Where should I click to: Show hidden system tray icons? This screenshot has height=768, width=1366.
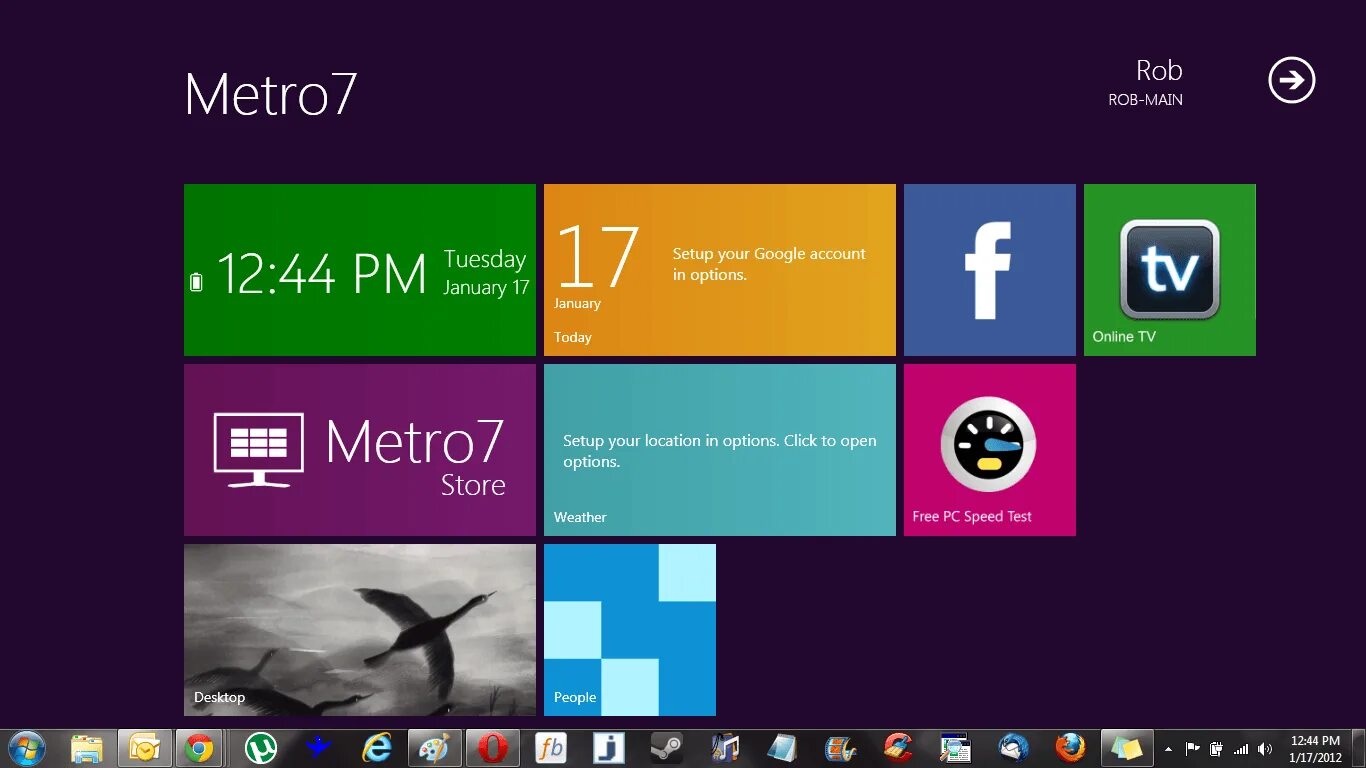pyautogui.click(x=1168, y=749)
